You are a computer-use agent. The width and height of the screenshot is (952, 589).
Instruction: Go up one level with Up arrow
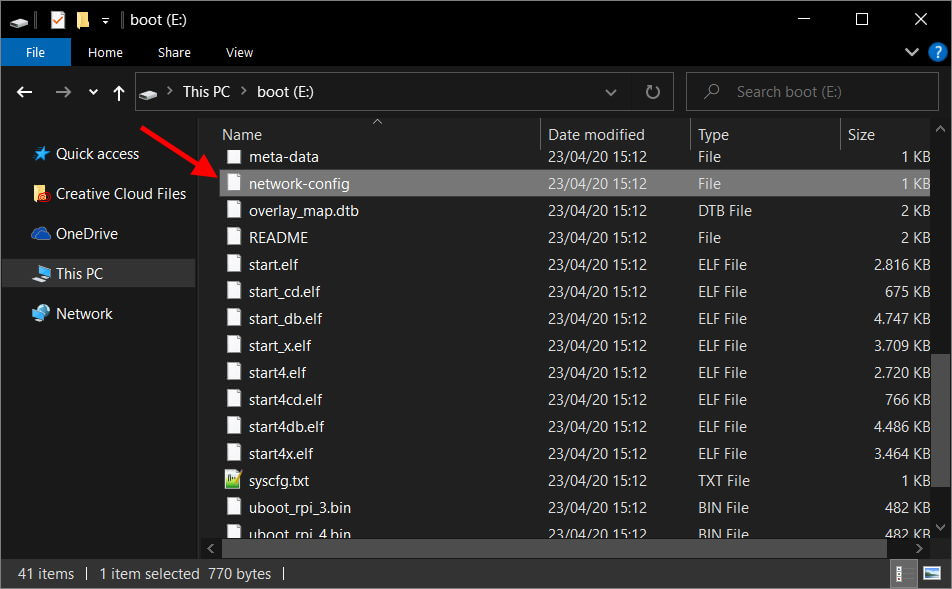coord(119,93)
